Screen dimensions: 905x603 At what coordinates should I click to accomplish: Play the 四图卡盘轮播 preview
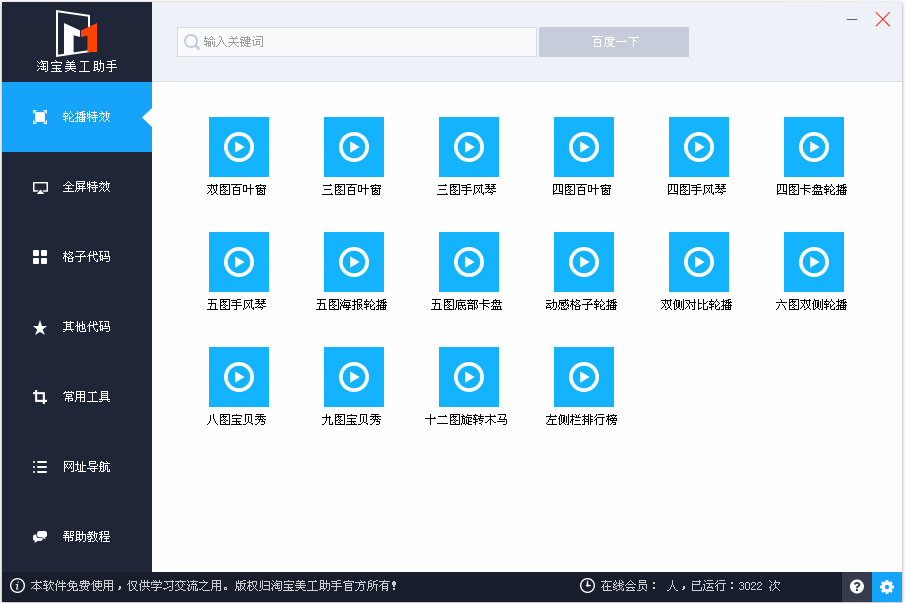(x=813, y=147)
